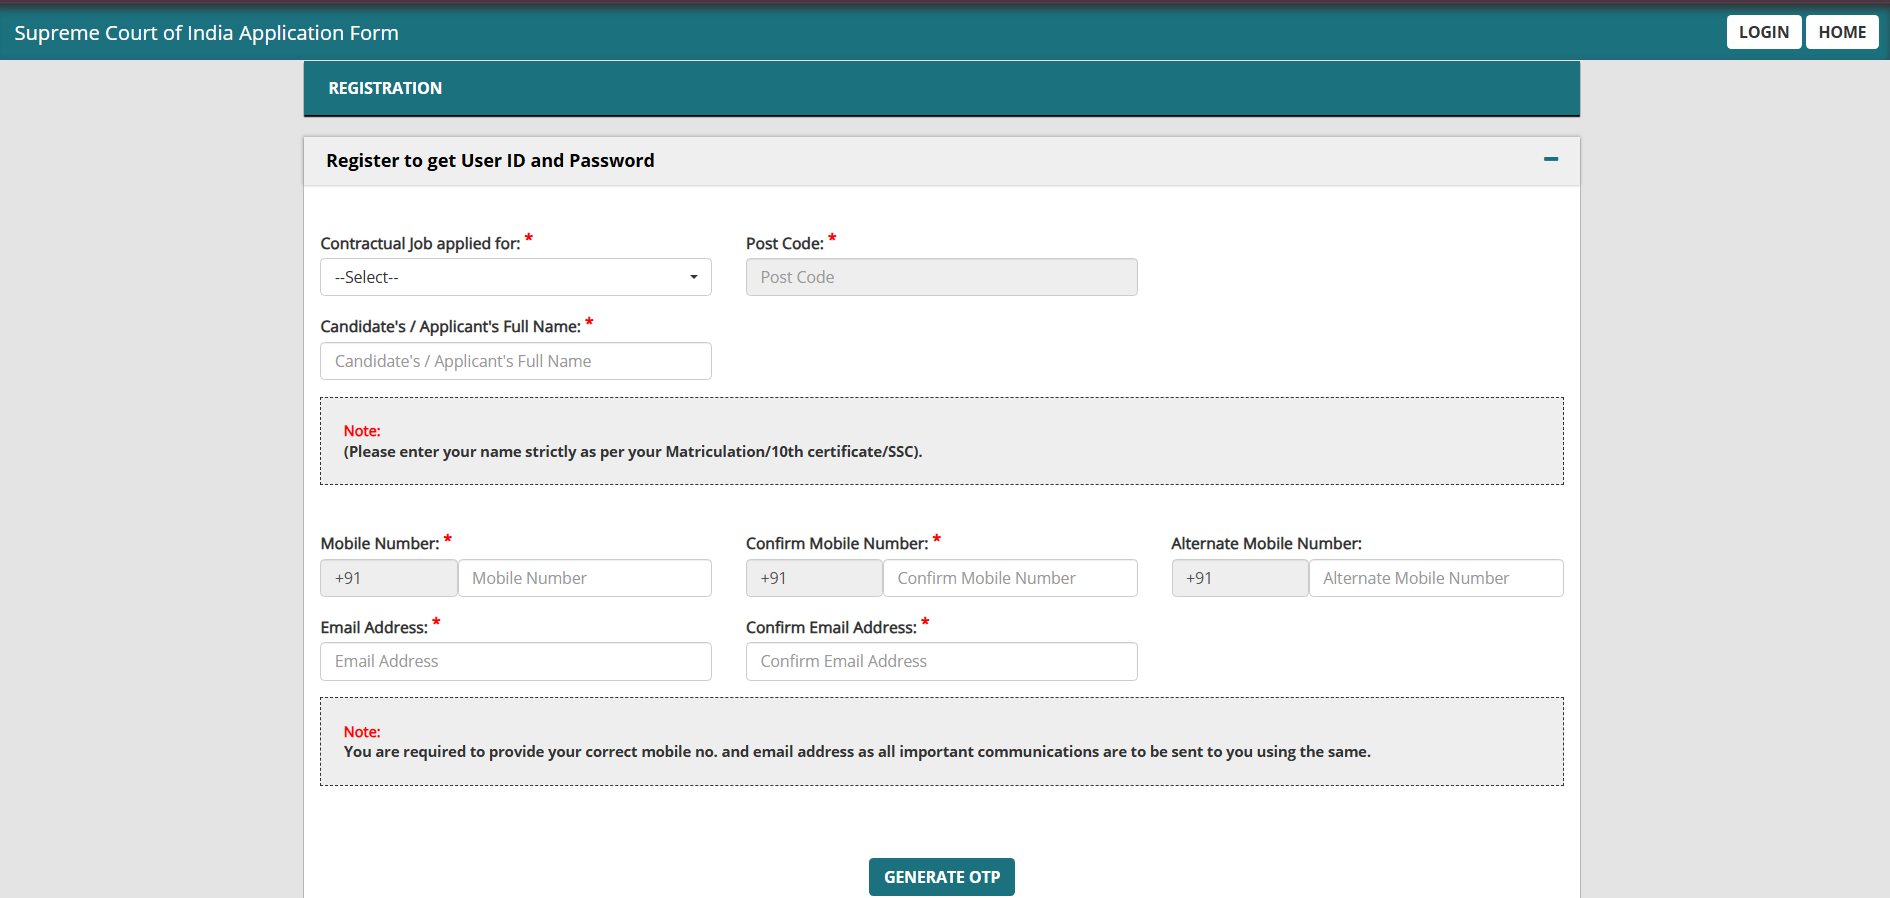Go to the HOME page
This screenshot has width=1890, height=898.
[1841, 32]
